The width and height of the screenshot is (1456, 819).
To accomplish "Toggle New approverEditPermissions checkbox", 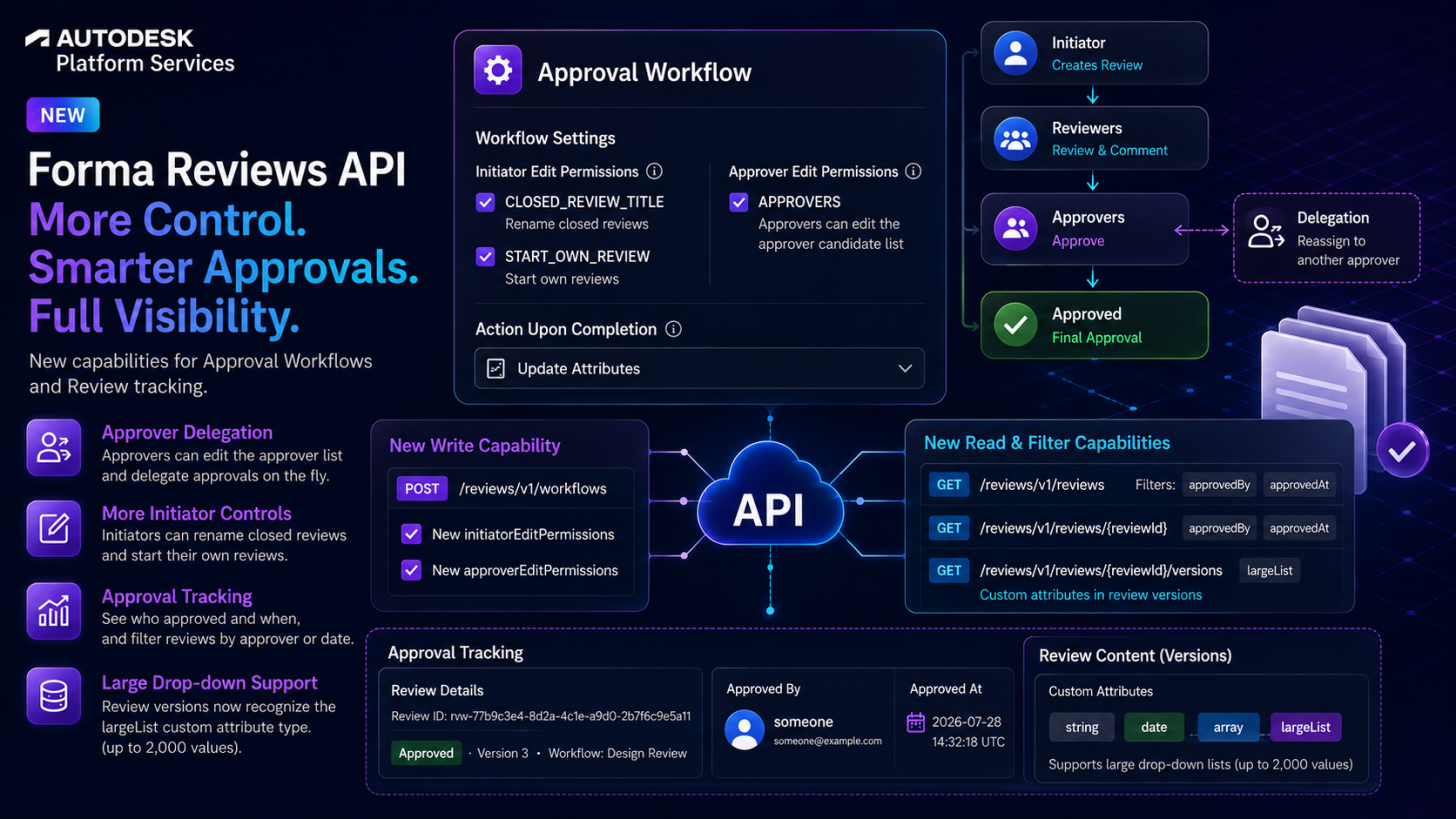I will point(411,570).
